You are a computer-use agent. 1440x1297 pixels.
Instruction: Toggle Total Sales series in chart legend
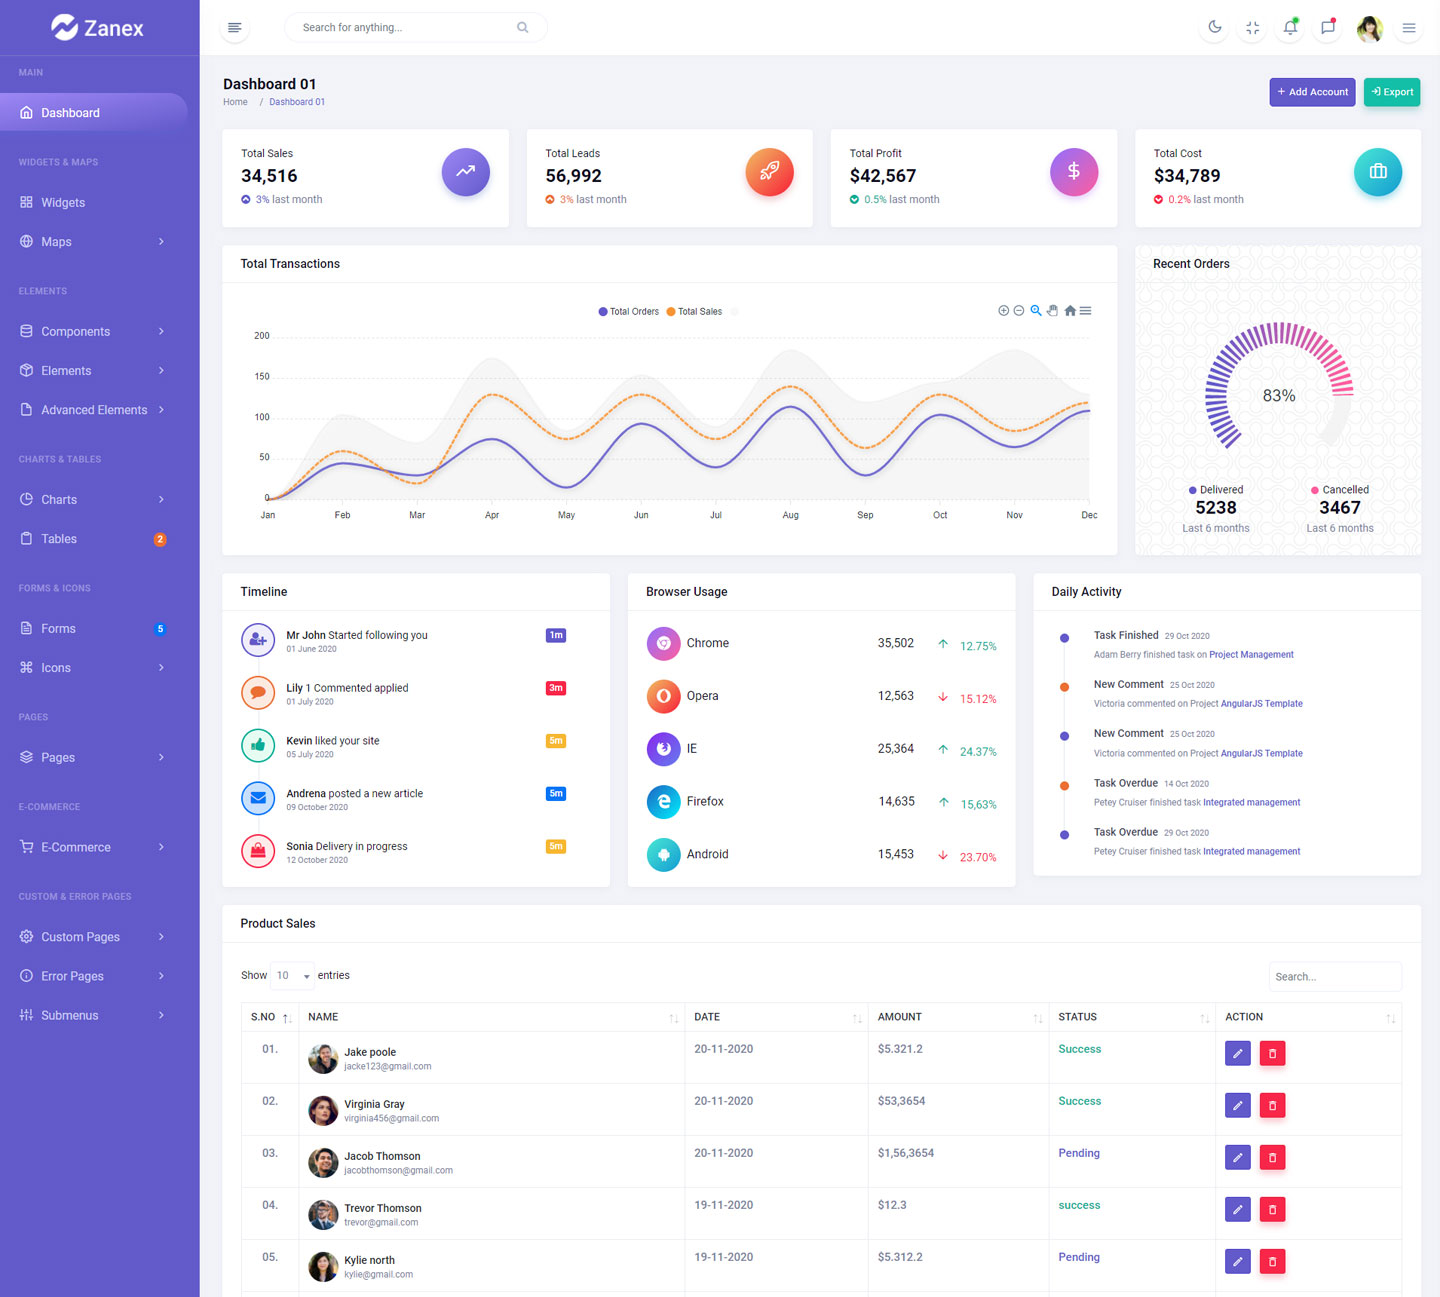pos(695,312)
